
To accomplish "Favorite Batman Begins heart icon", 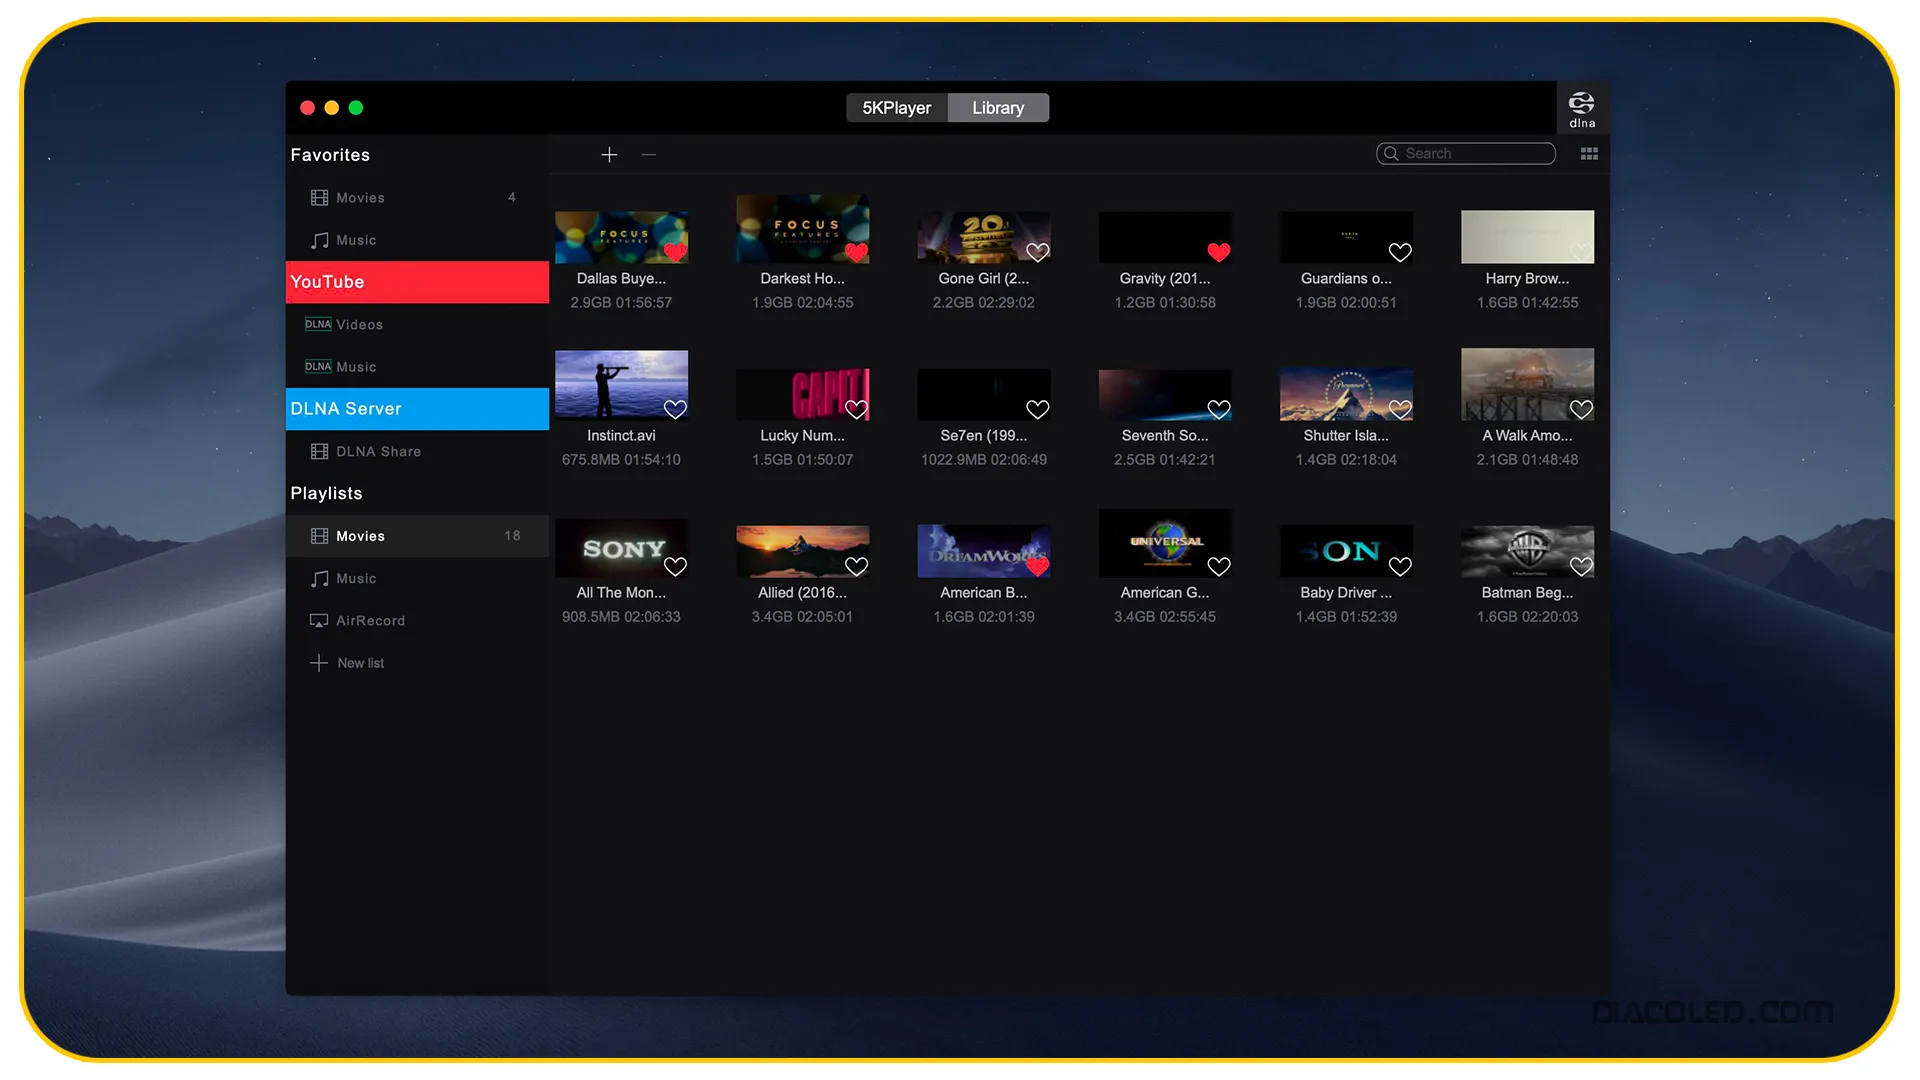I will [1581, 566].
